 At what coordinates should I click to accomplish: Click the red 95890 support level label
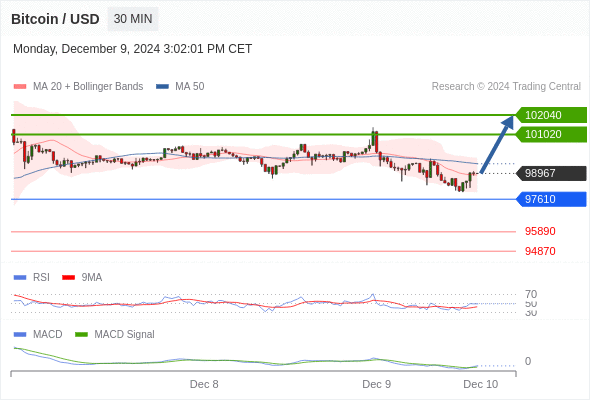(x=540, y=231)
